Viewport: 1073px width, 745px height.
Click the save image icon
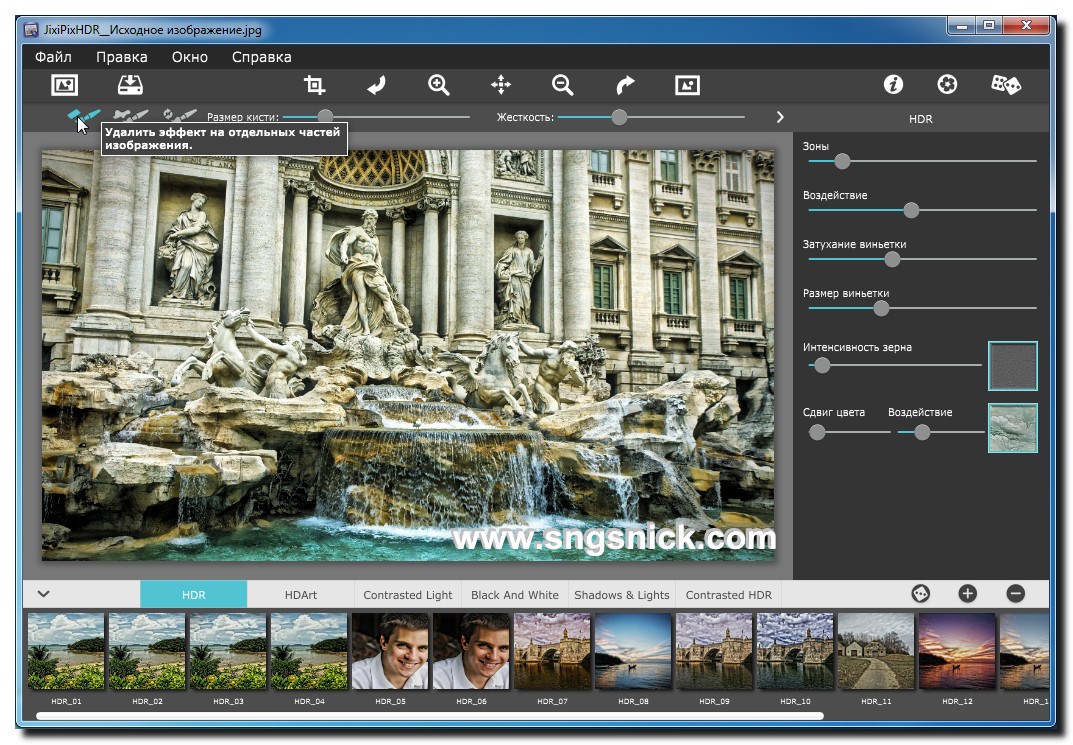pyautogui.click(x=131, y=85)
